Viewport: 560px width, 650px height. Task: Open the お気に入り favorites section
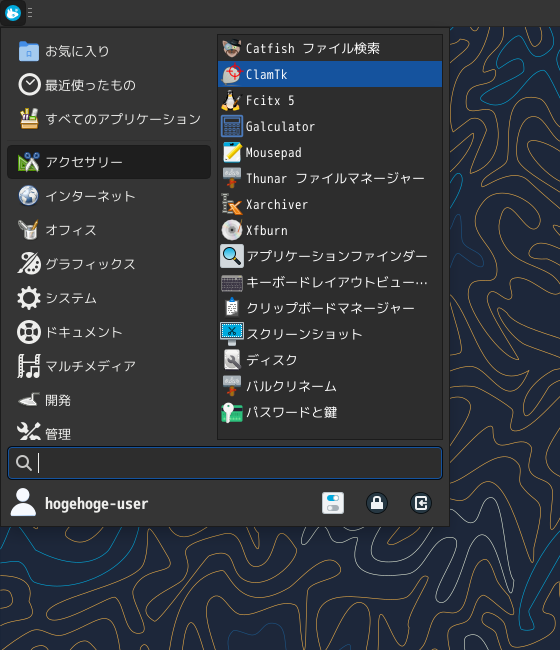(109, 51)
